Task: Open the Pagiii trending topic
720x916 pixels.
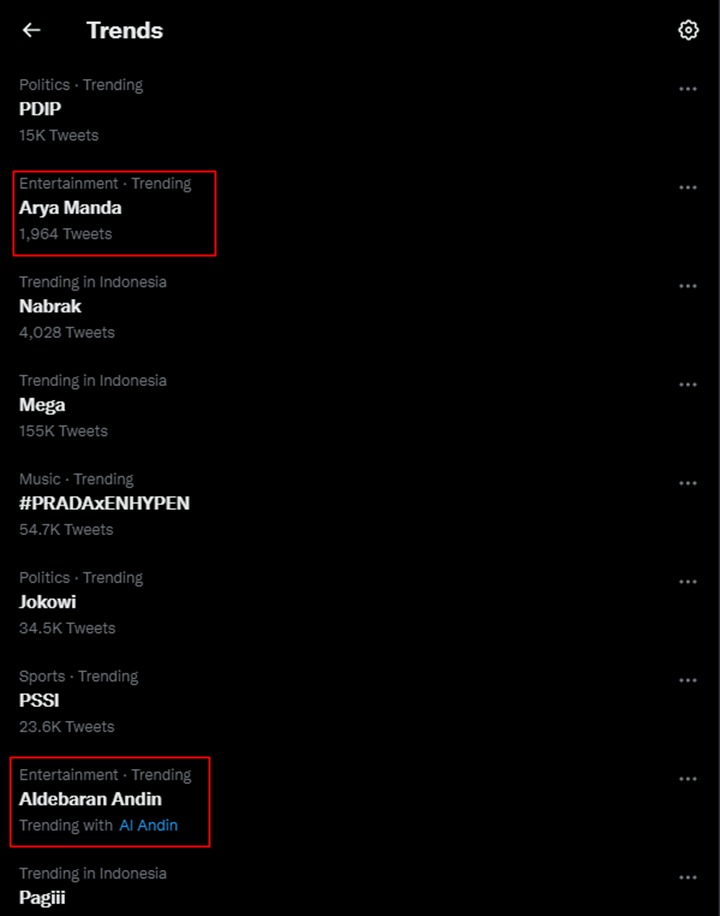Action: [42, 898]
